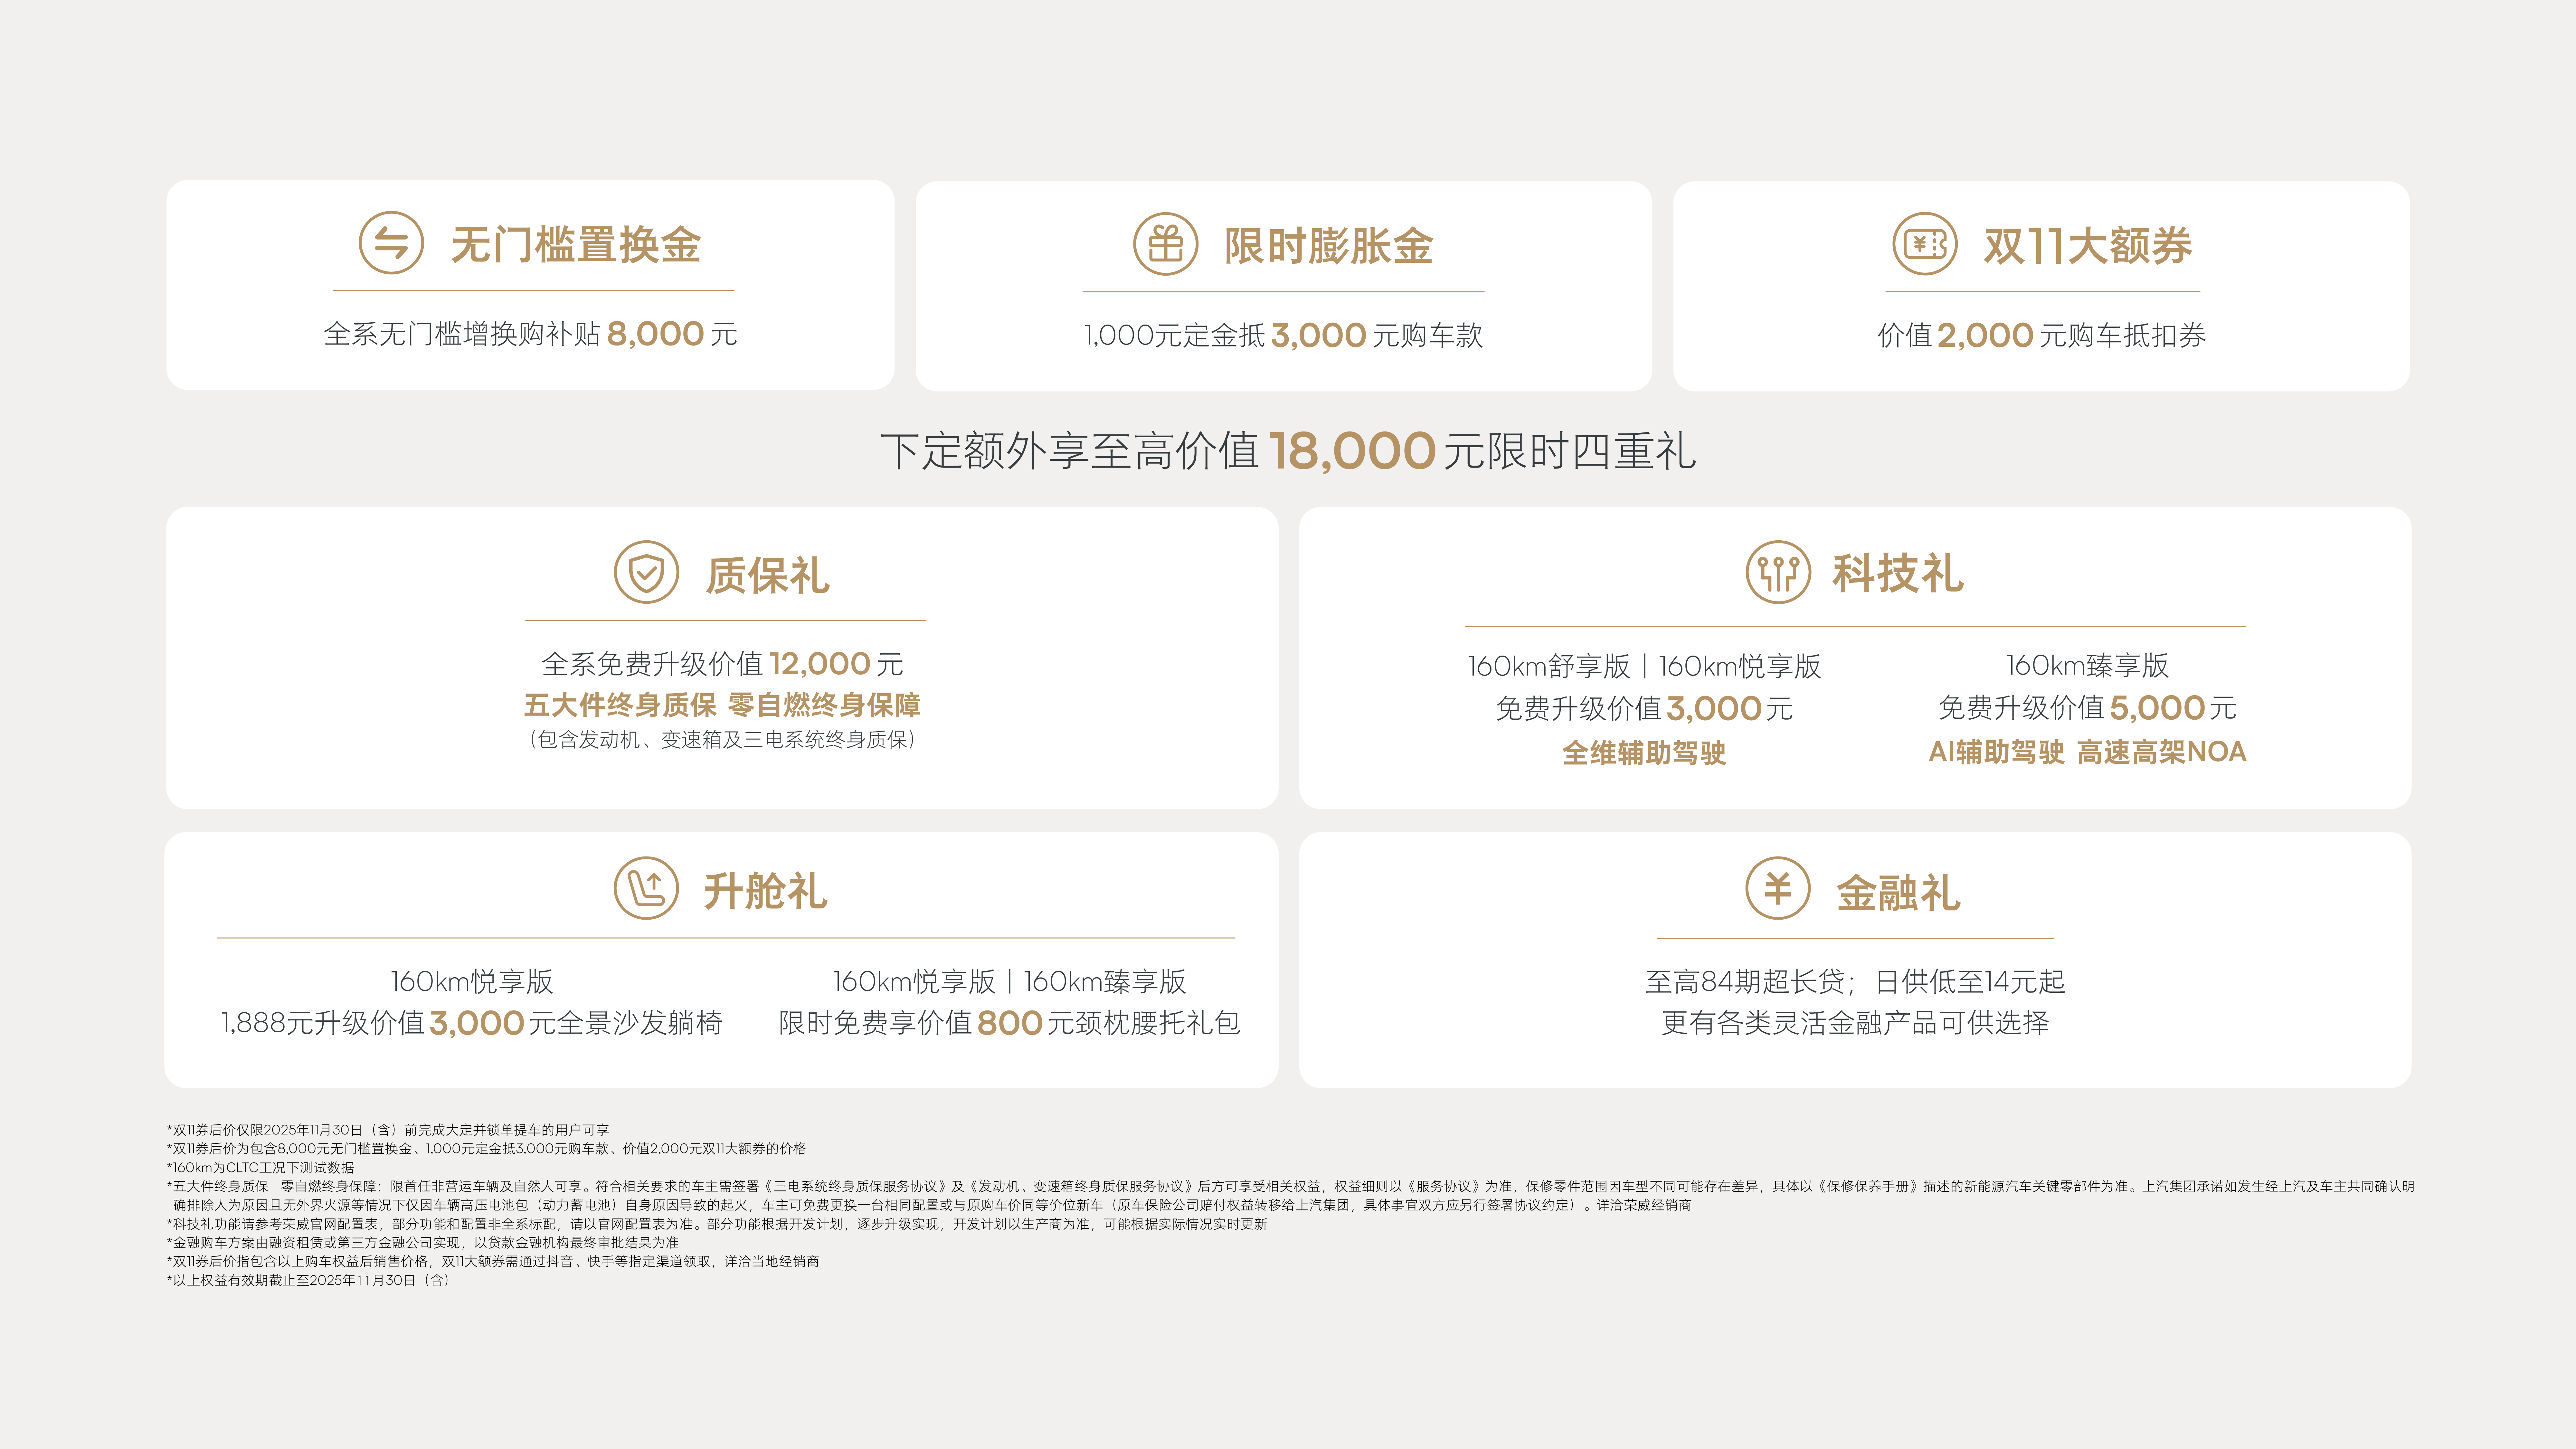Click the trade-in swap arrows icon
The height and width of the screenshot is (1449, 2576).
tap(391, 243)
